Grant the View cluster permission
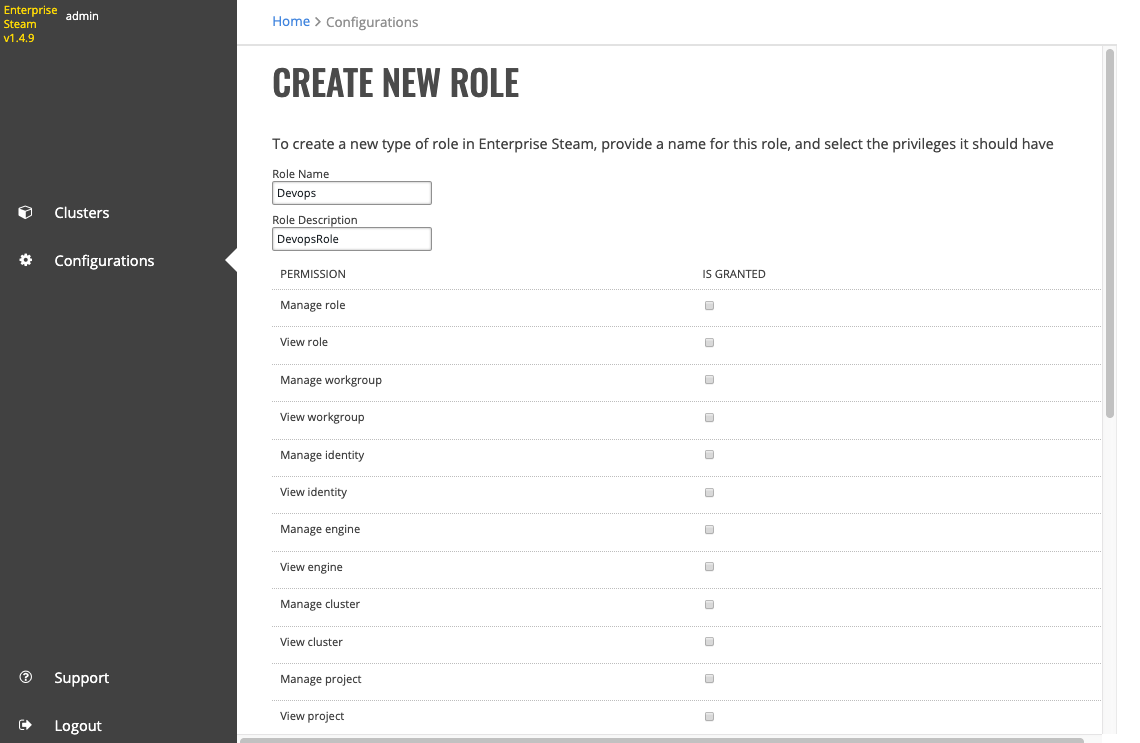The image size is (1140, 743). pos(709,641)
